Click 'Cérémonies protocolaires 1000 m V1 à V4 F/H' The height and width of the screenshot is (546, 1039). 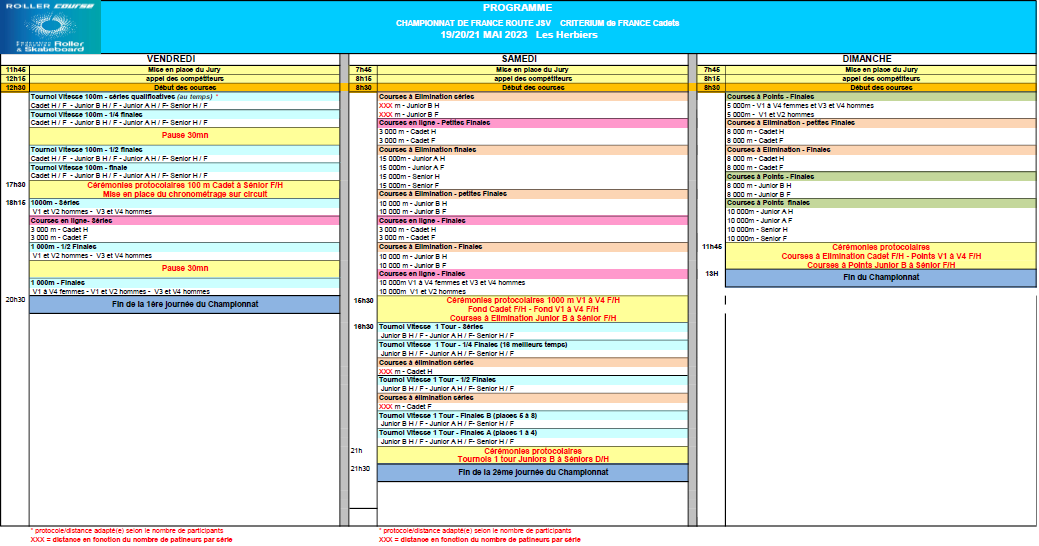coord(533,300)
